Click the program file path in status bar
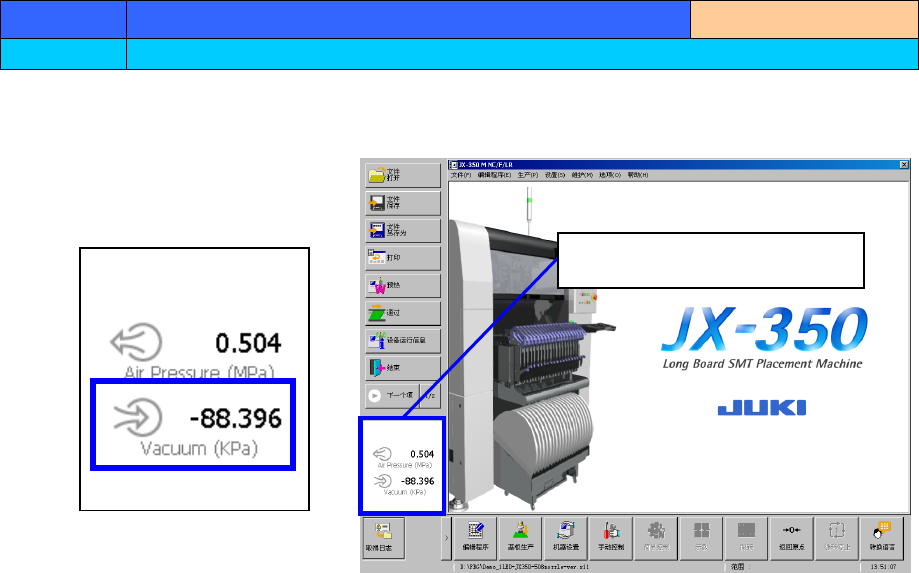Viewport: 919px width, 573px height. pos(525,567)
